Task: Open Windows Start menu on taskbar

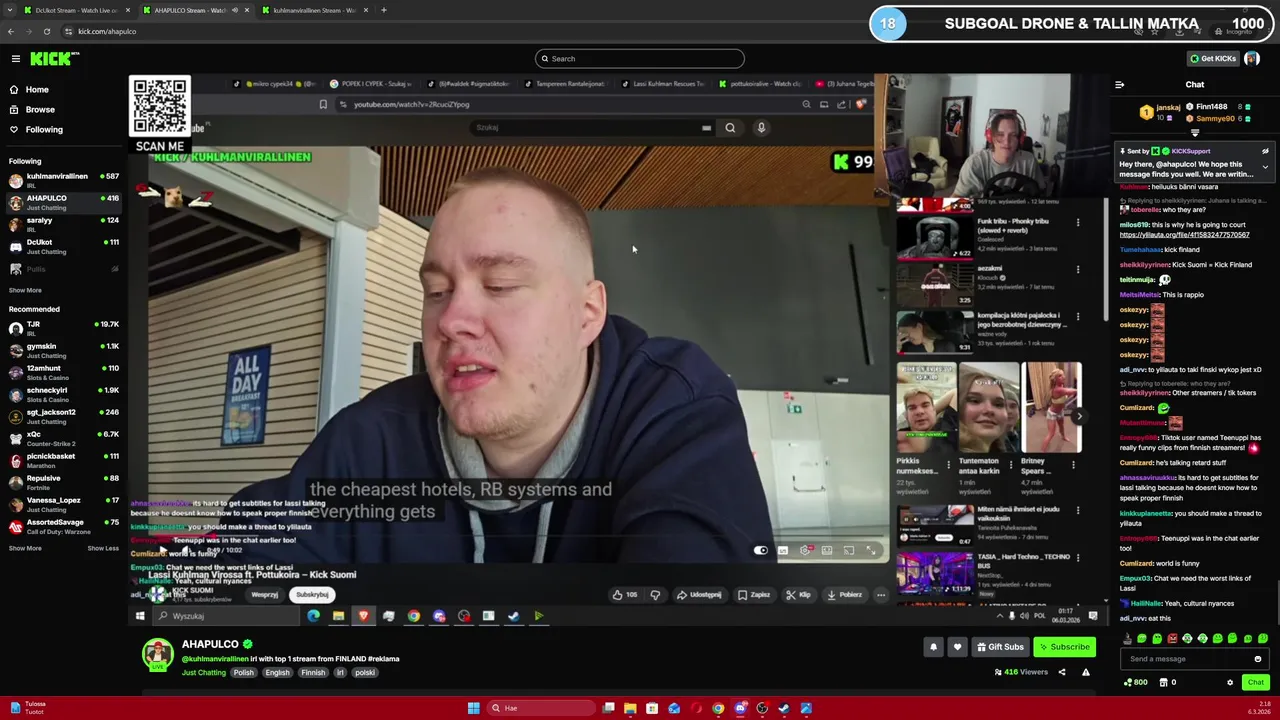Action: [x=473, y=708]
